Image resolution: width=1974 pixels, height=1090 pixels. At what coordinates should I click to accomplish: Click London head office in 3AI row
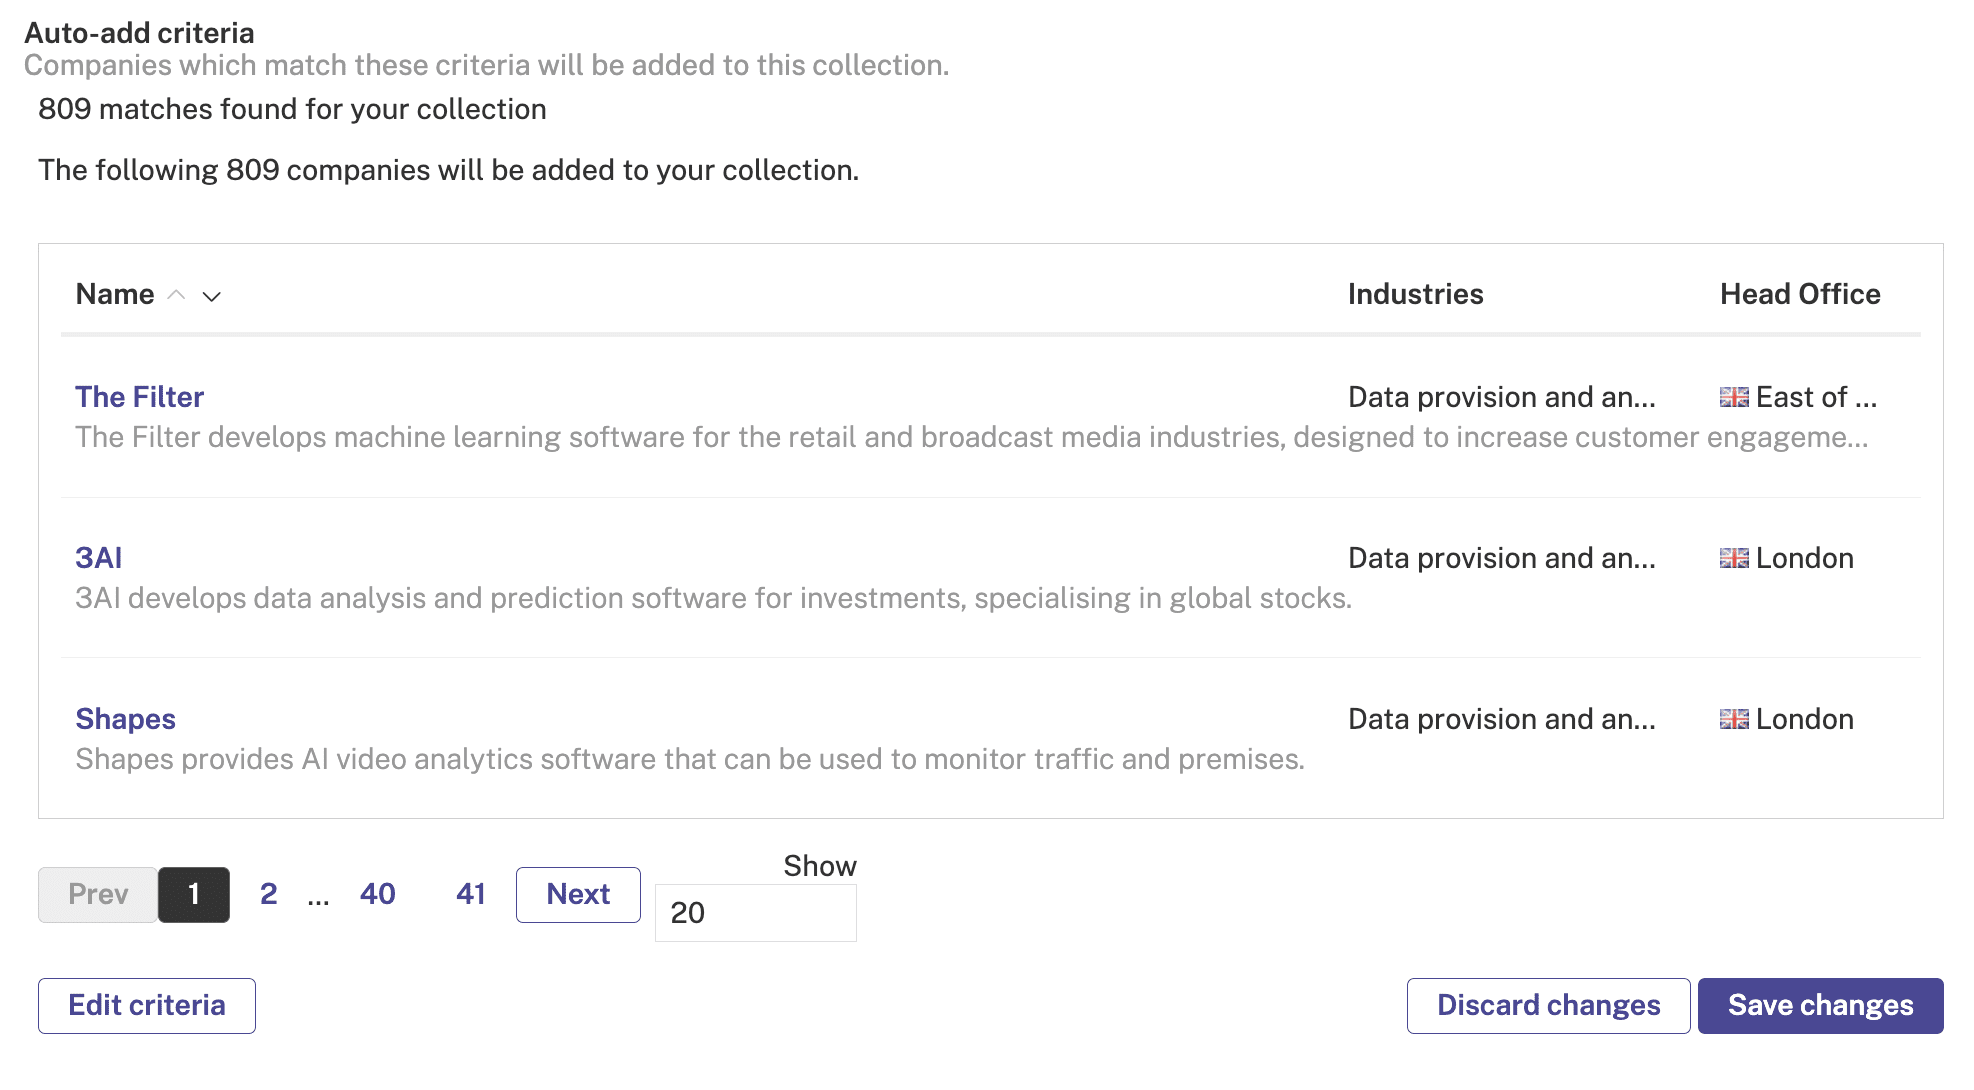pos(1804,558)
